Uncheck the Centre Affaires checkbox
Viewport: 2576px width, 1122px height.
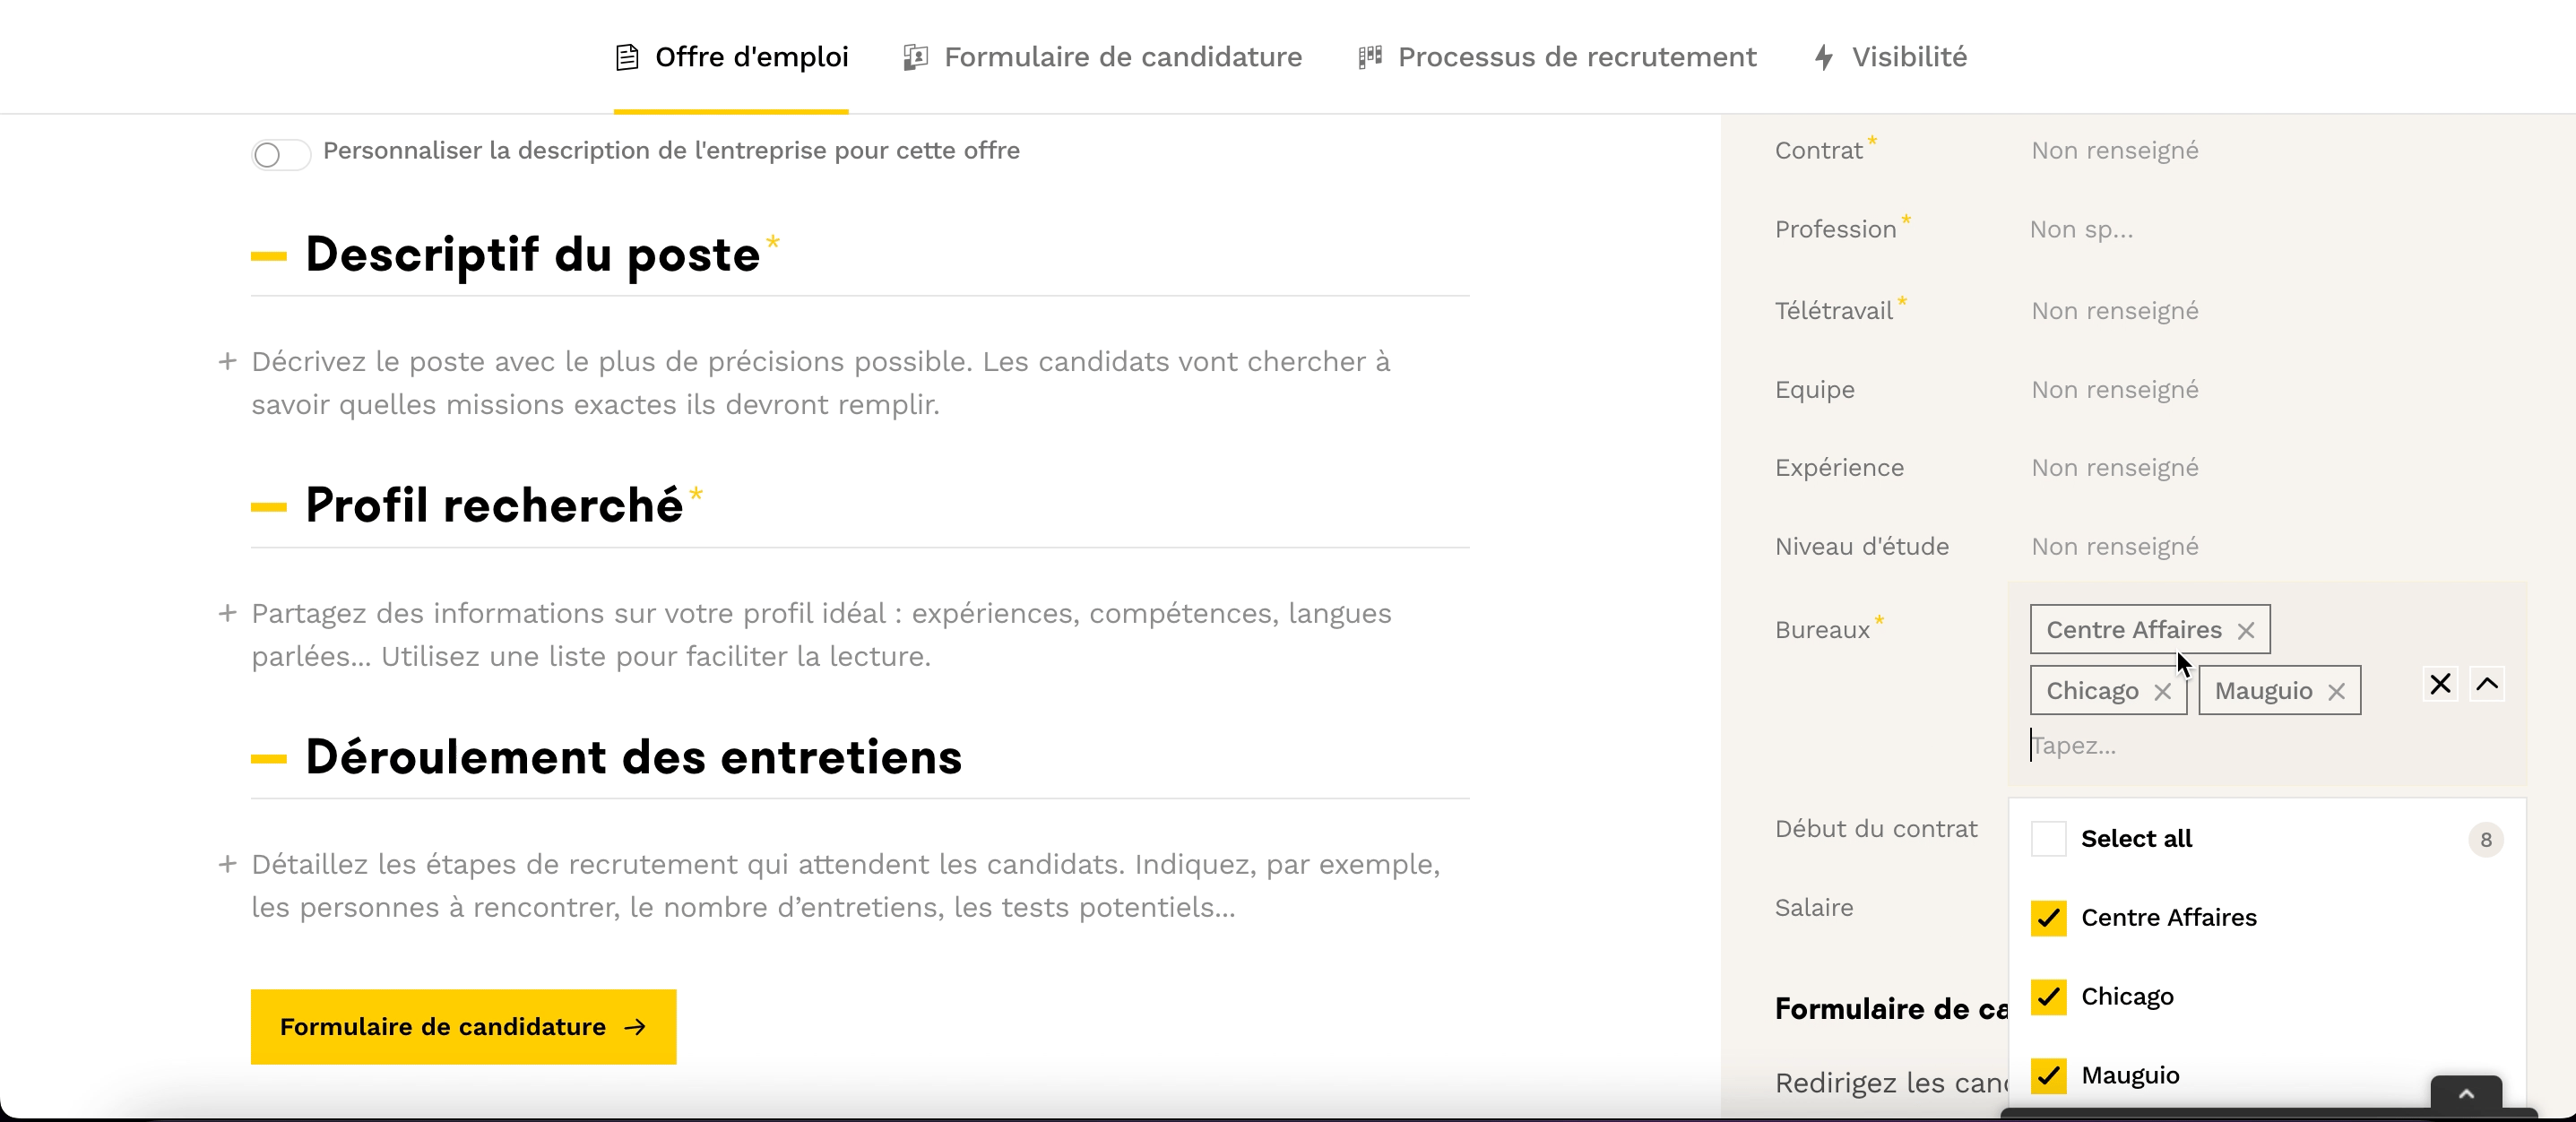(2048, 918)
